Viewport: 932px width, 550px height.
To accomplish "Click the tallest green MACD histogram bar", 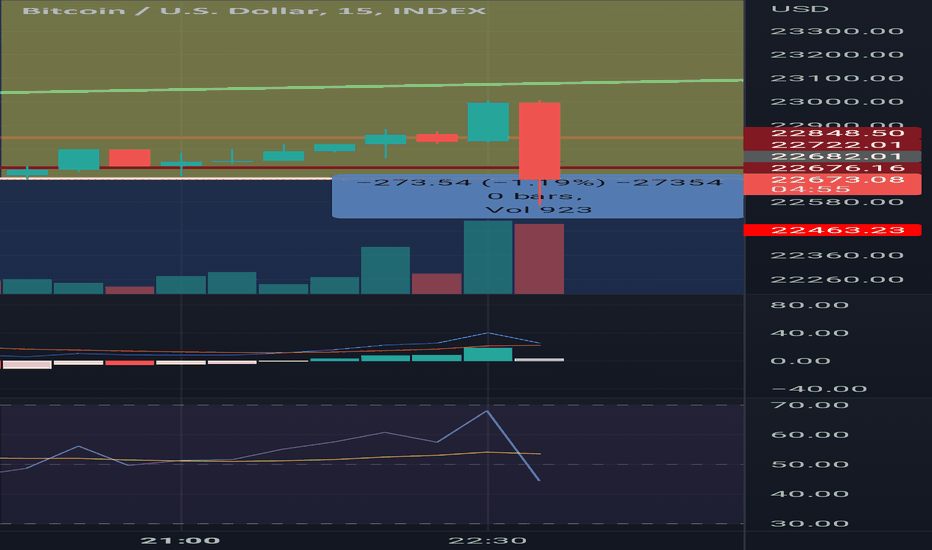I will (x=488, y=354).
